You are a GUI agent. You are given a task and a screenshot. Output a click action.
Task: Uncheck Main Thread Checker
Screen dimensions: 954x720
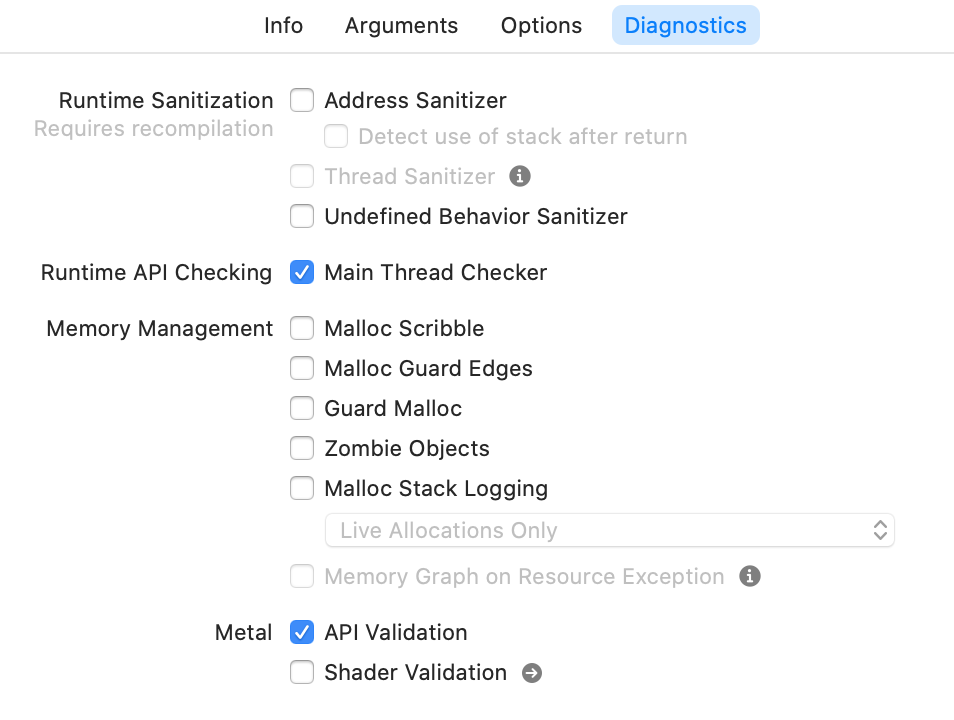coord(302,273)
